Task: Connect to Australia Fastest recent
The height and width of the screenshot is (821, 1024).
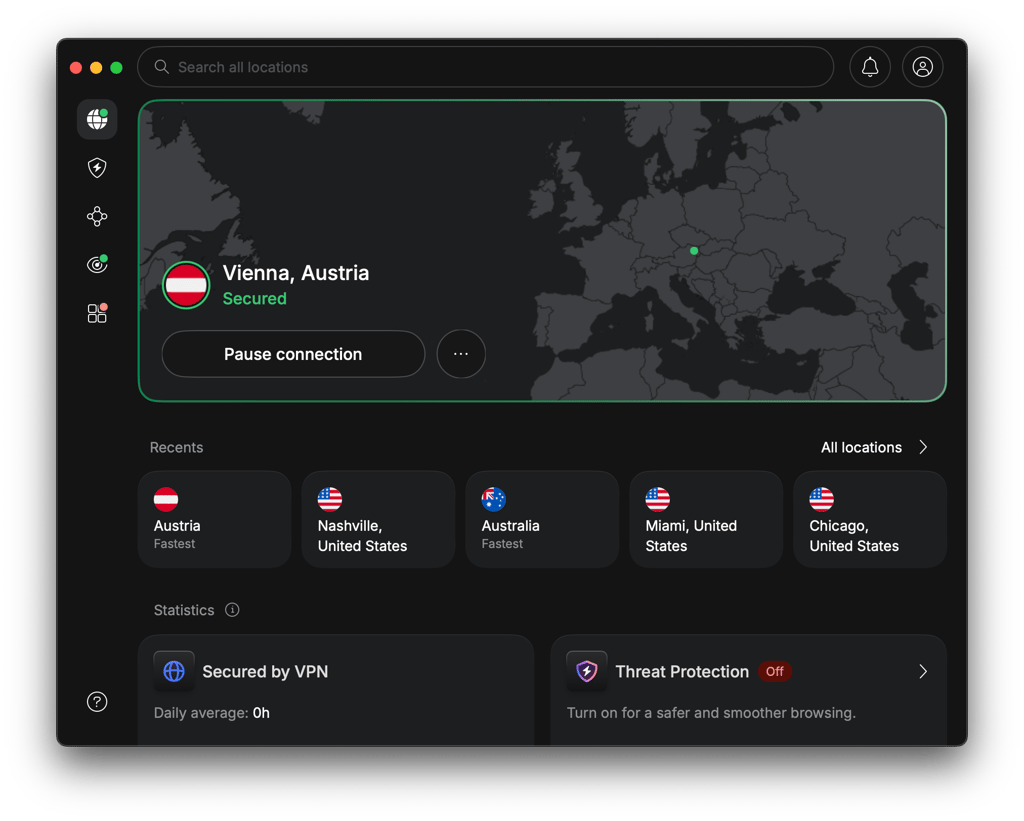Action: pos(543,519)
